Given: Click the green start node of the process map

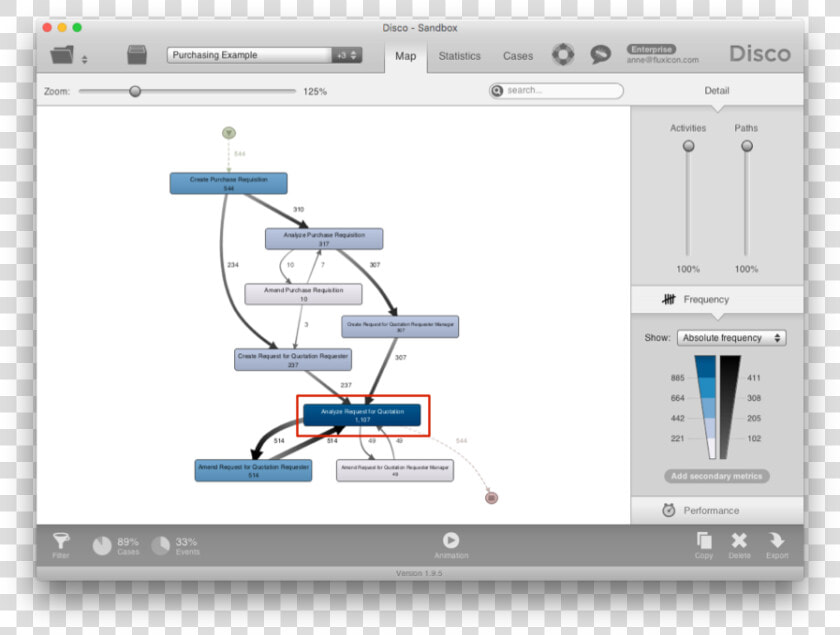Looking at the screenshot, I should click(229, 133).
